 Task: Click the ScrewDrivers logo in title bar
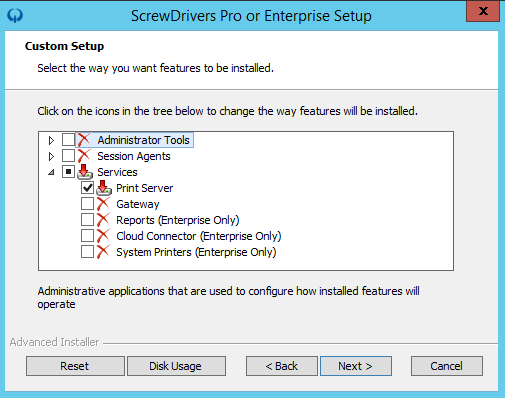15,15
